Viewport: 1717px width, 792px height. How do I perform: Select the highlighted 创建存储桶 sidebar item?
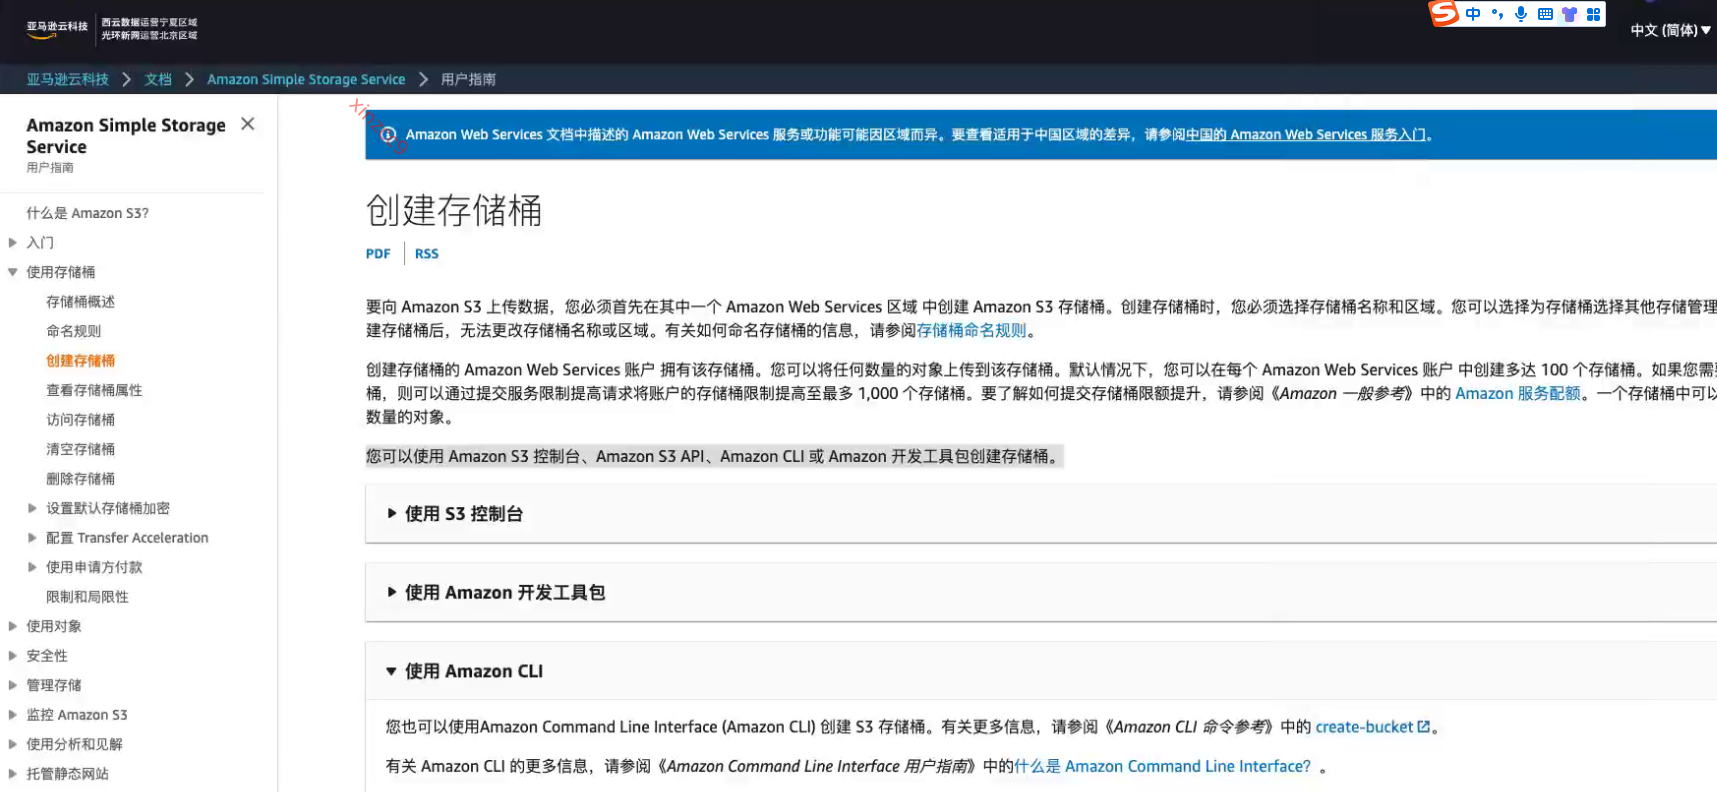pos(80,361)
